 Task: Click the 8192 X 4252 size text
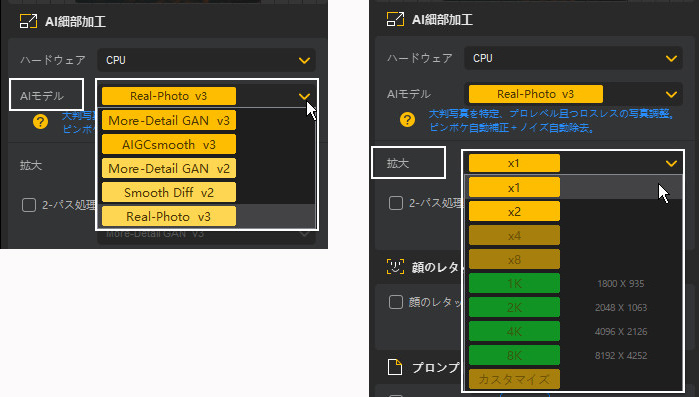click(621, 356)
